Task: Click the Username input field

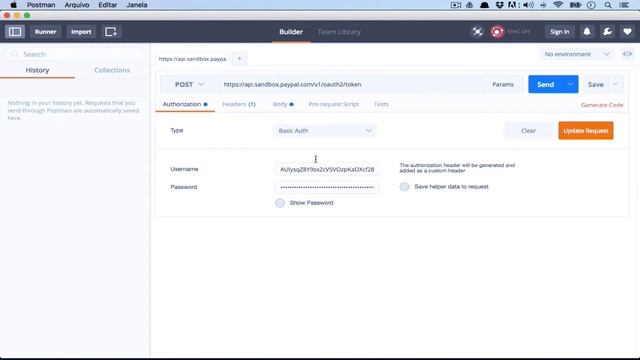Action: tap(327, 169)
